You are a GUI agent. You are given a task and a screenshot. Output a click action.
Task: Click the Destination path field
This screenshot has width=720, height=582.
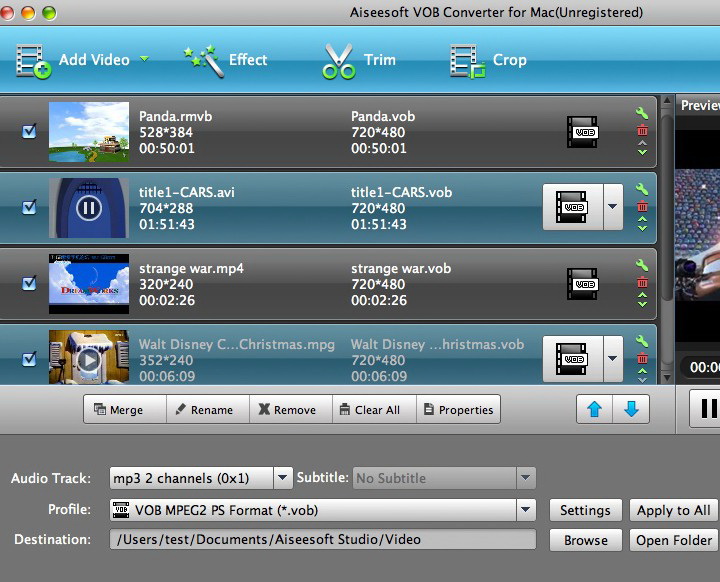[x=322, y=539]
